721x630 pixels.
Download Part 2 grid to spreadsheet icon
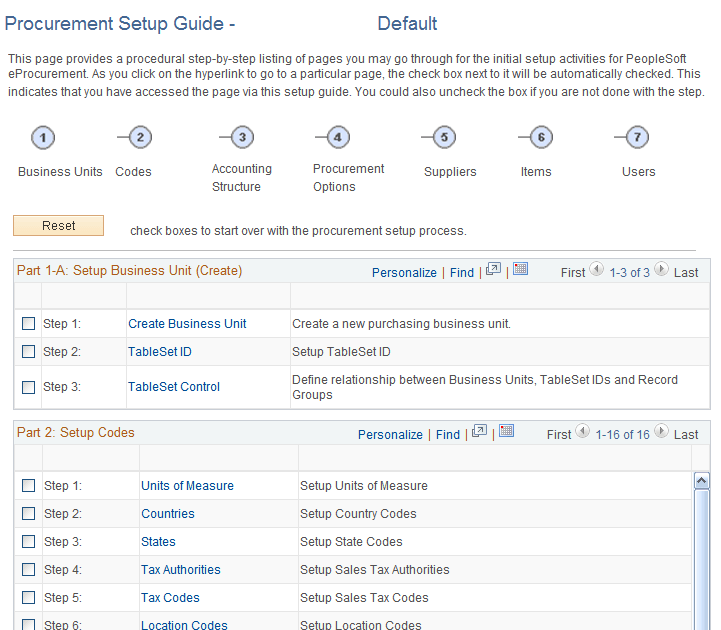click(x=507, y=430)
